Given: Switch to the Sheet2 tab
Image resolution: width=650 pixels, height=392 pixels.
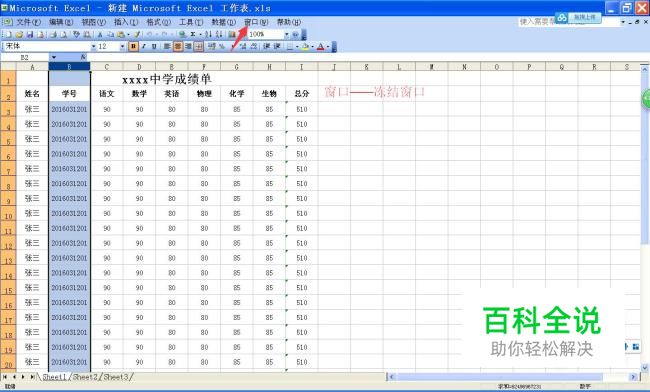Looking at the screenshot, I should pyautogui.click(x=85, y=377).
